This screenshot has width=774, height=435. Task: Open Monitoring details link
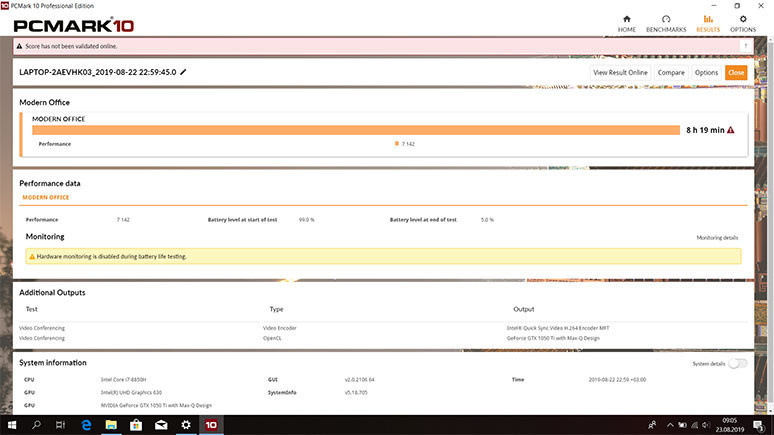click(717, 237)
